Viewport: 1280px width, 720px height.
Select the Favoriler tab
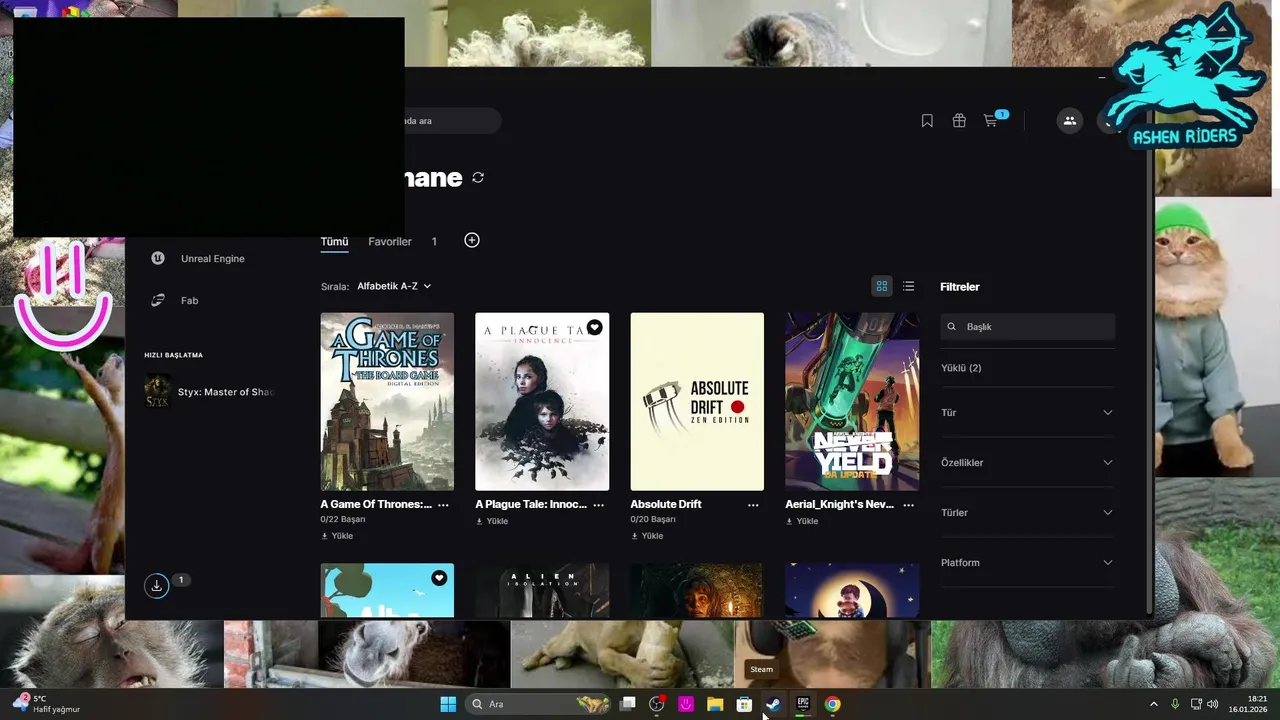pyautogui.click(x=390, y=242)
